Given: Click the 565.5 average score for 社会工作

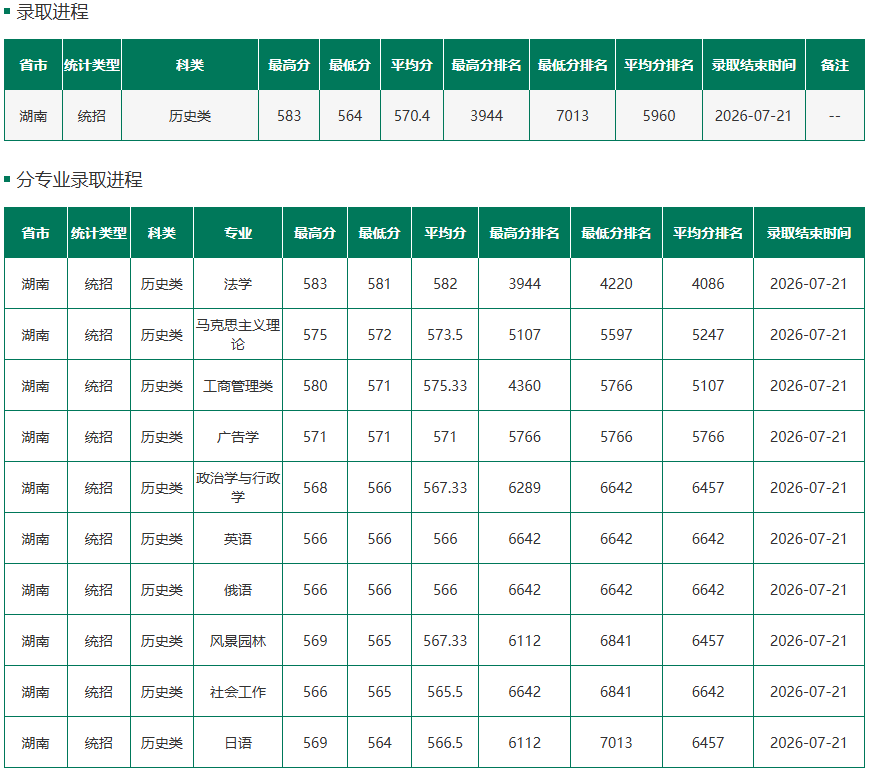Looking at the screenshot, I should [445, 692].
